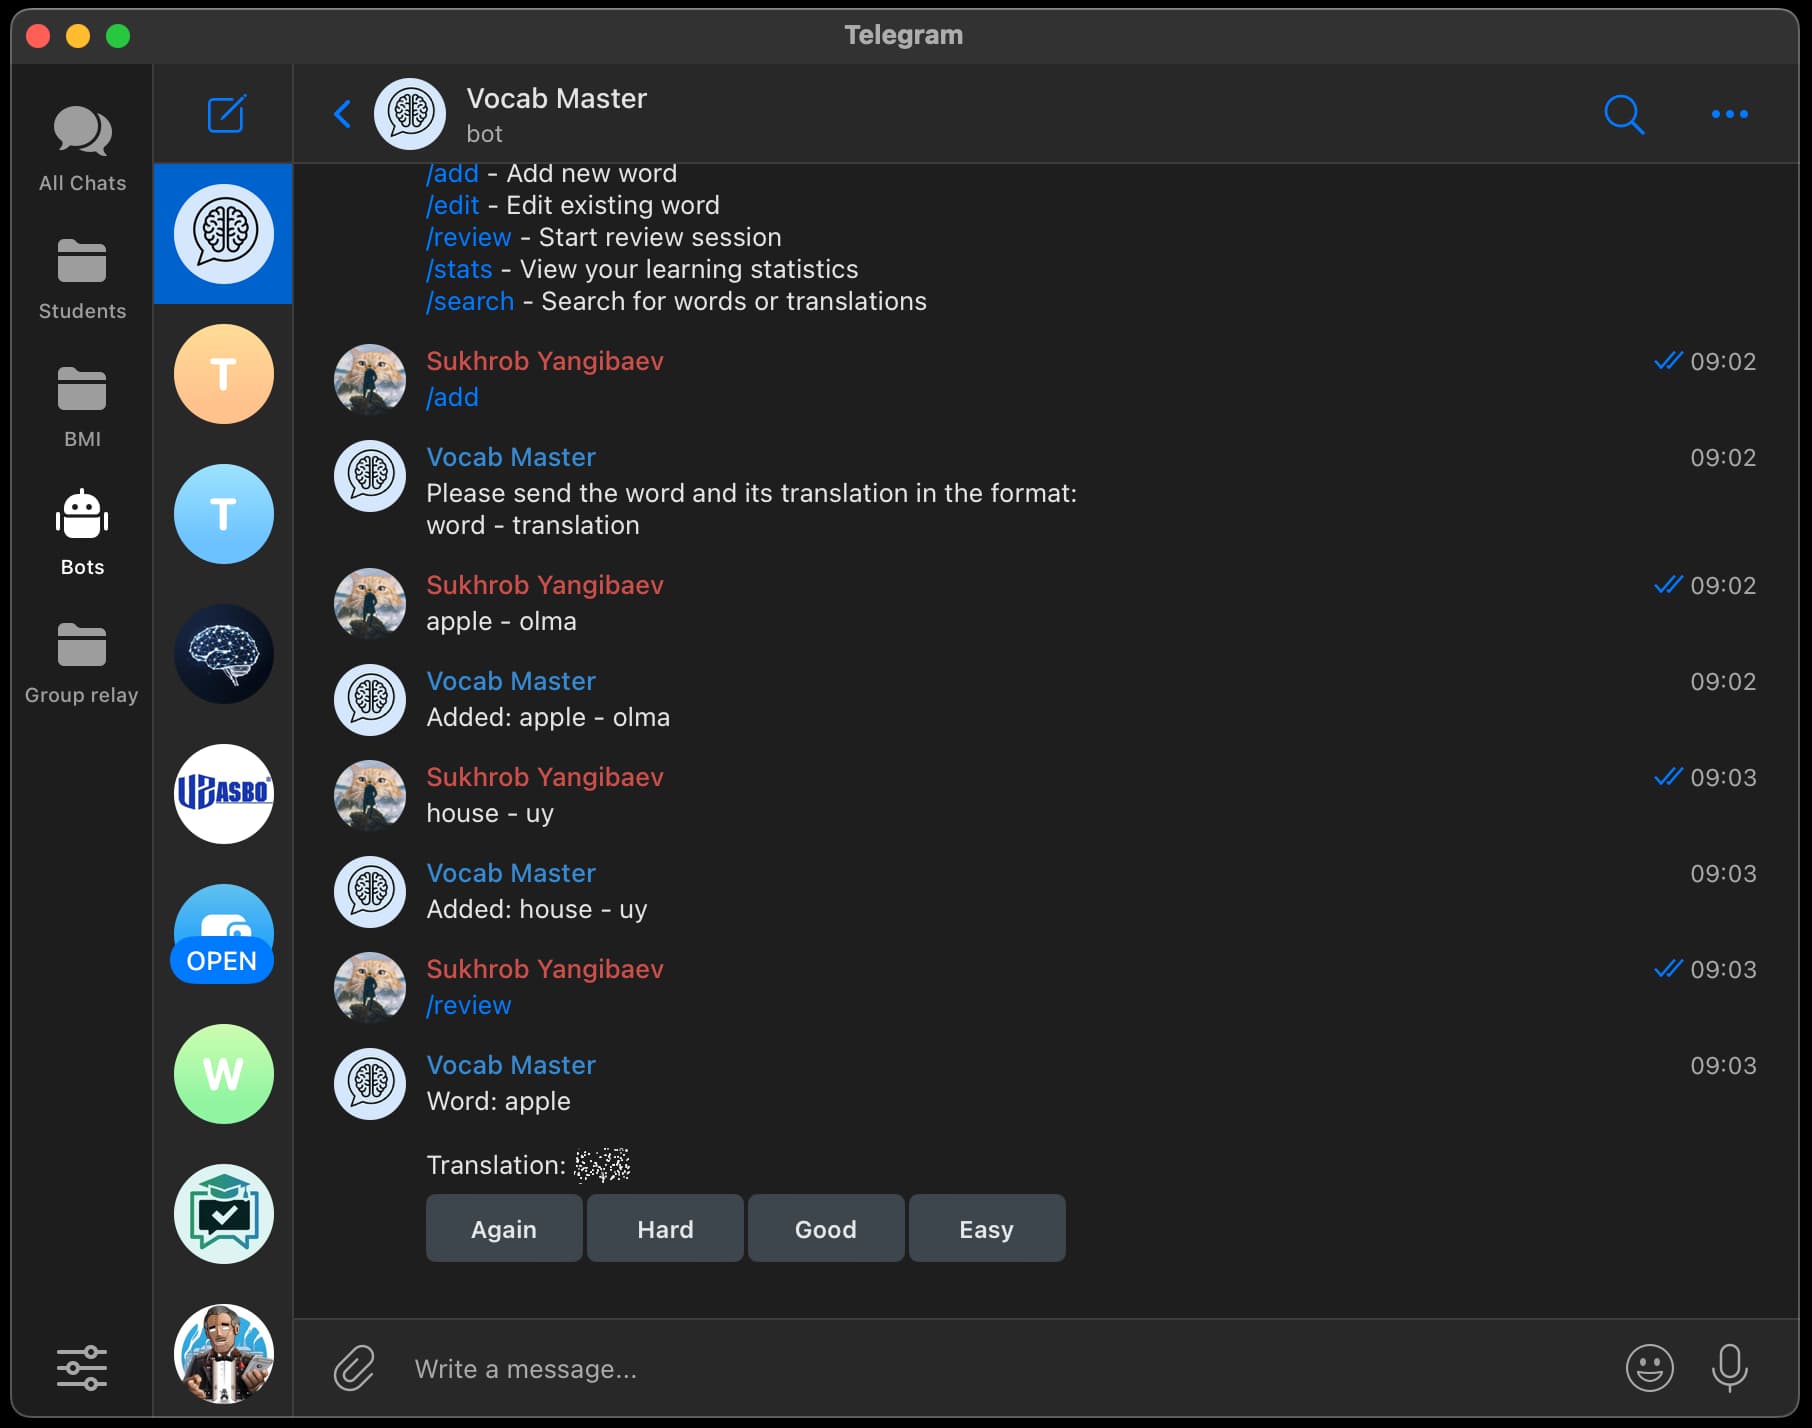
Task: Click the 'Please send the word' message
Action: tap(751, 509)
